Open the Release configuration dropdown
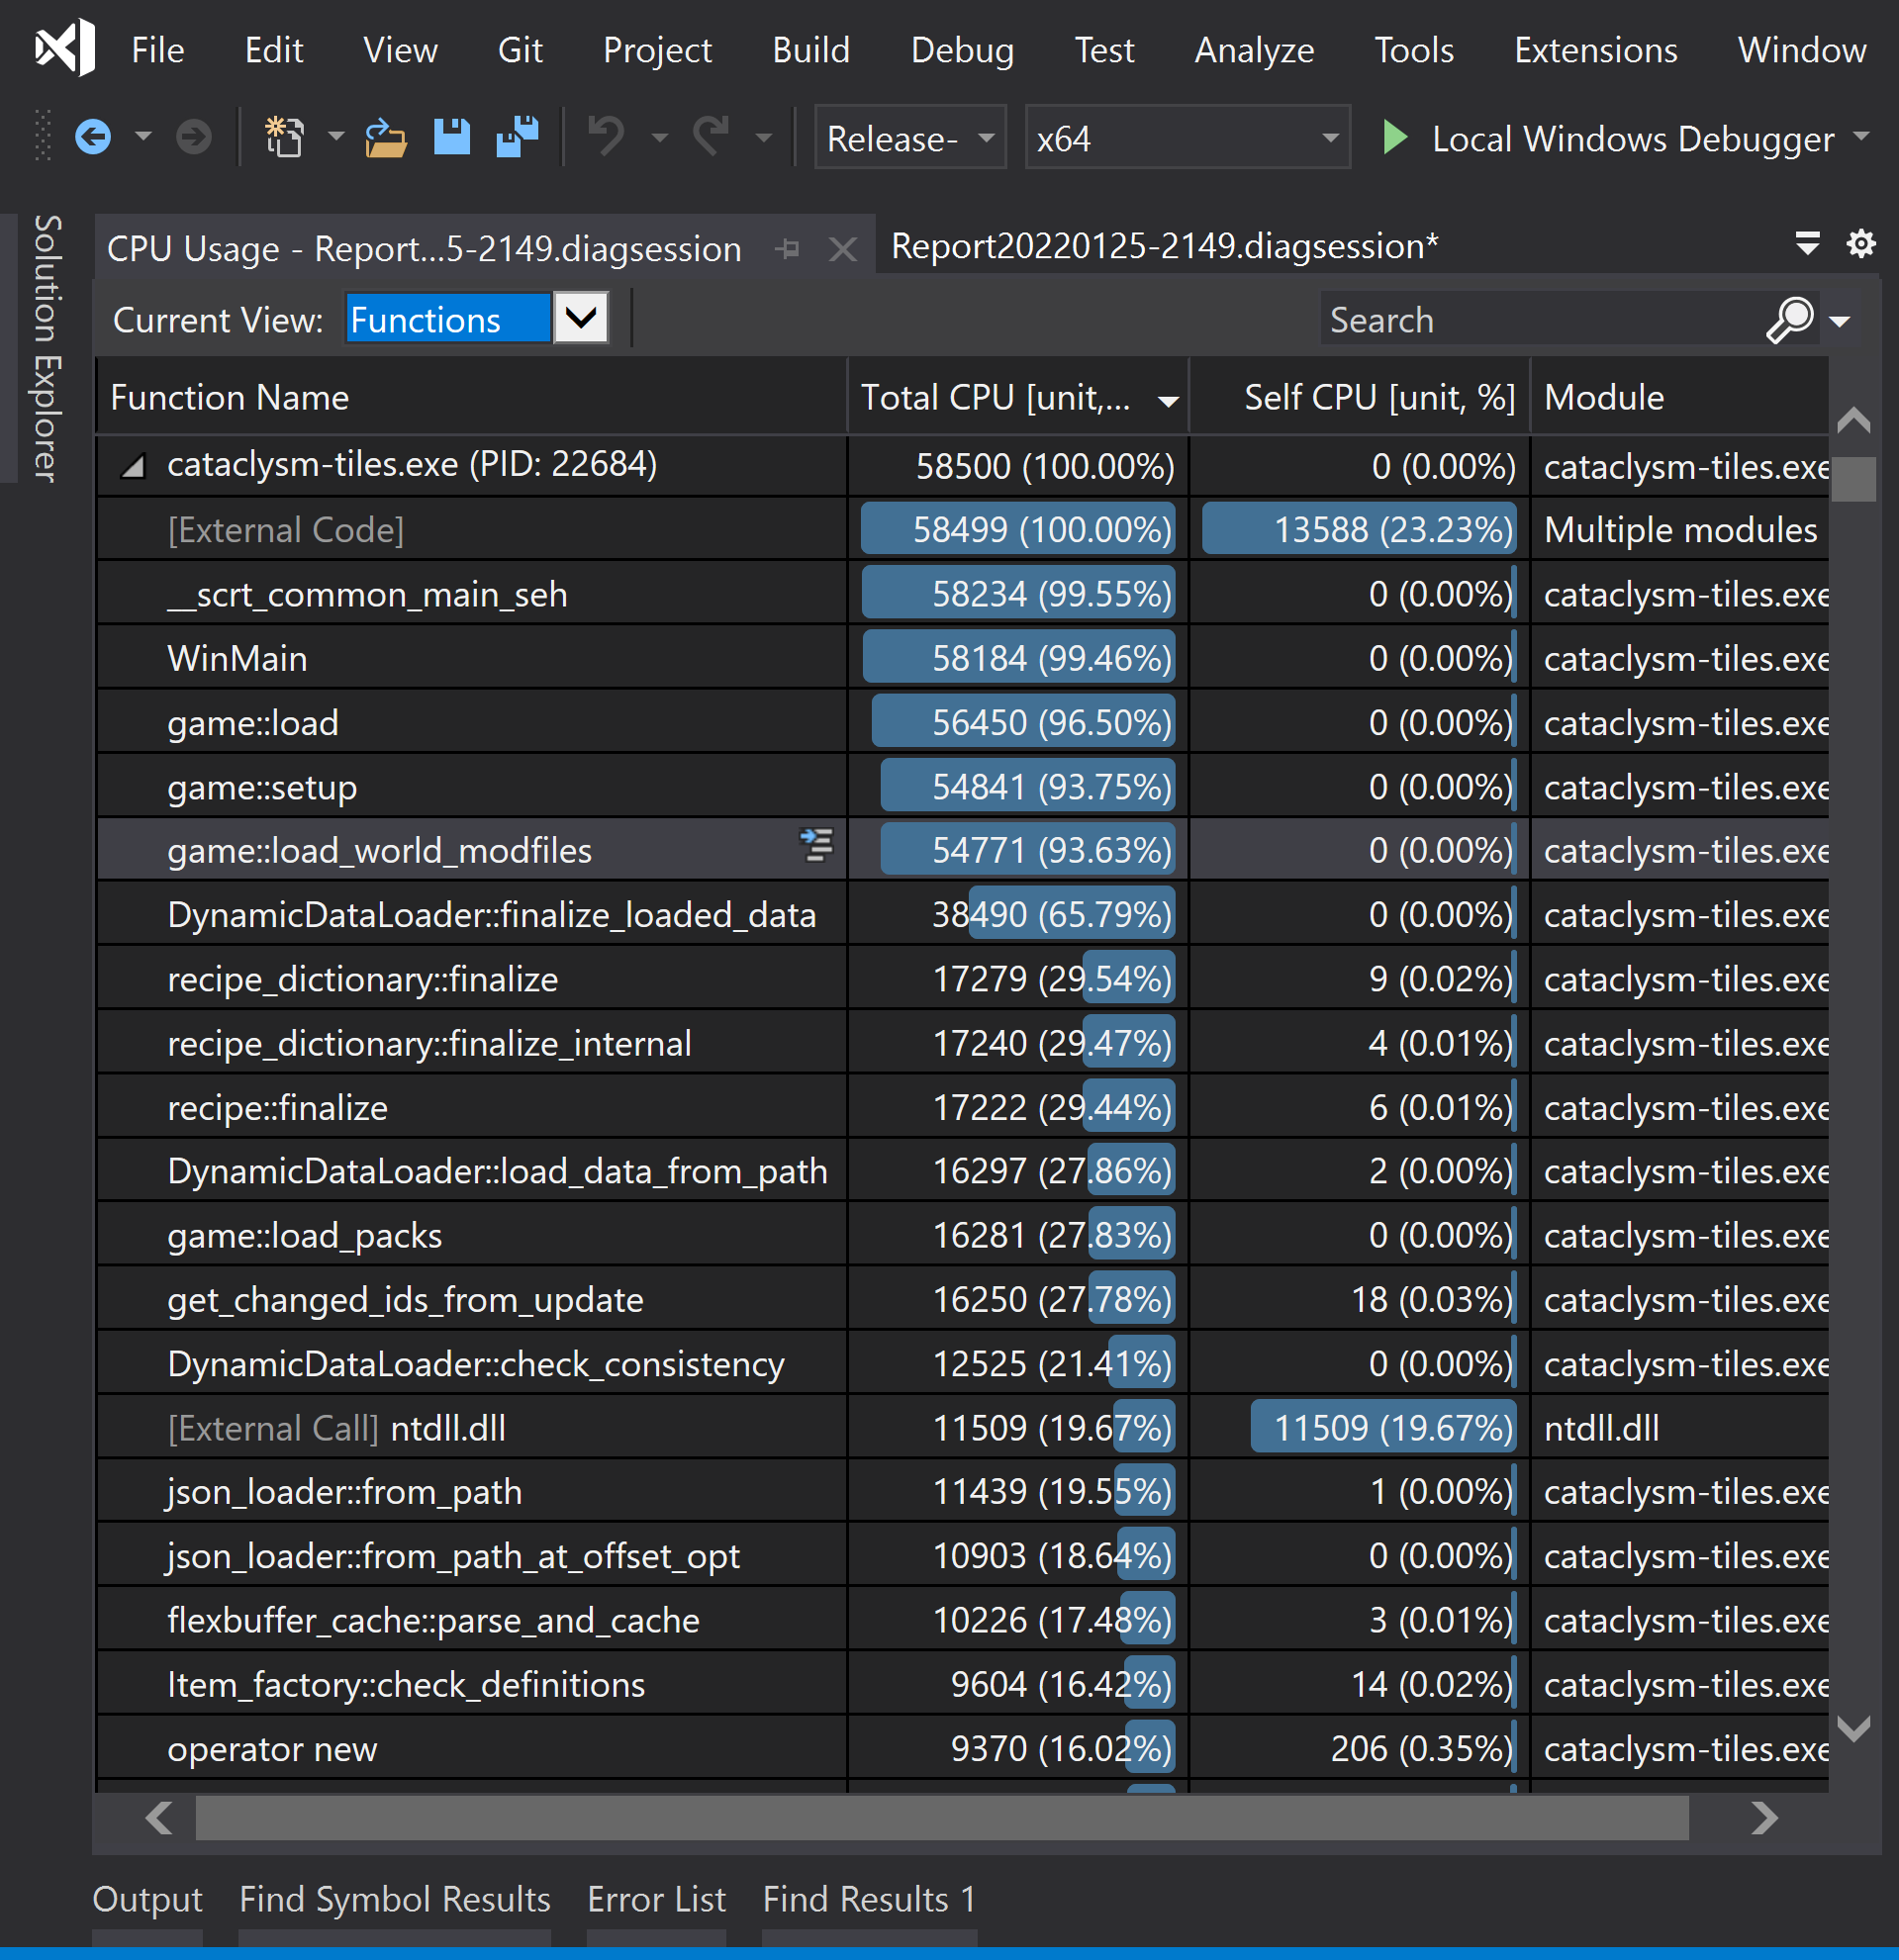 910,137
